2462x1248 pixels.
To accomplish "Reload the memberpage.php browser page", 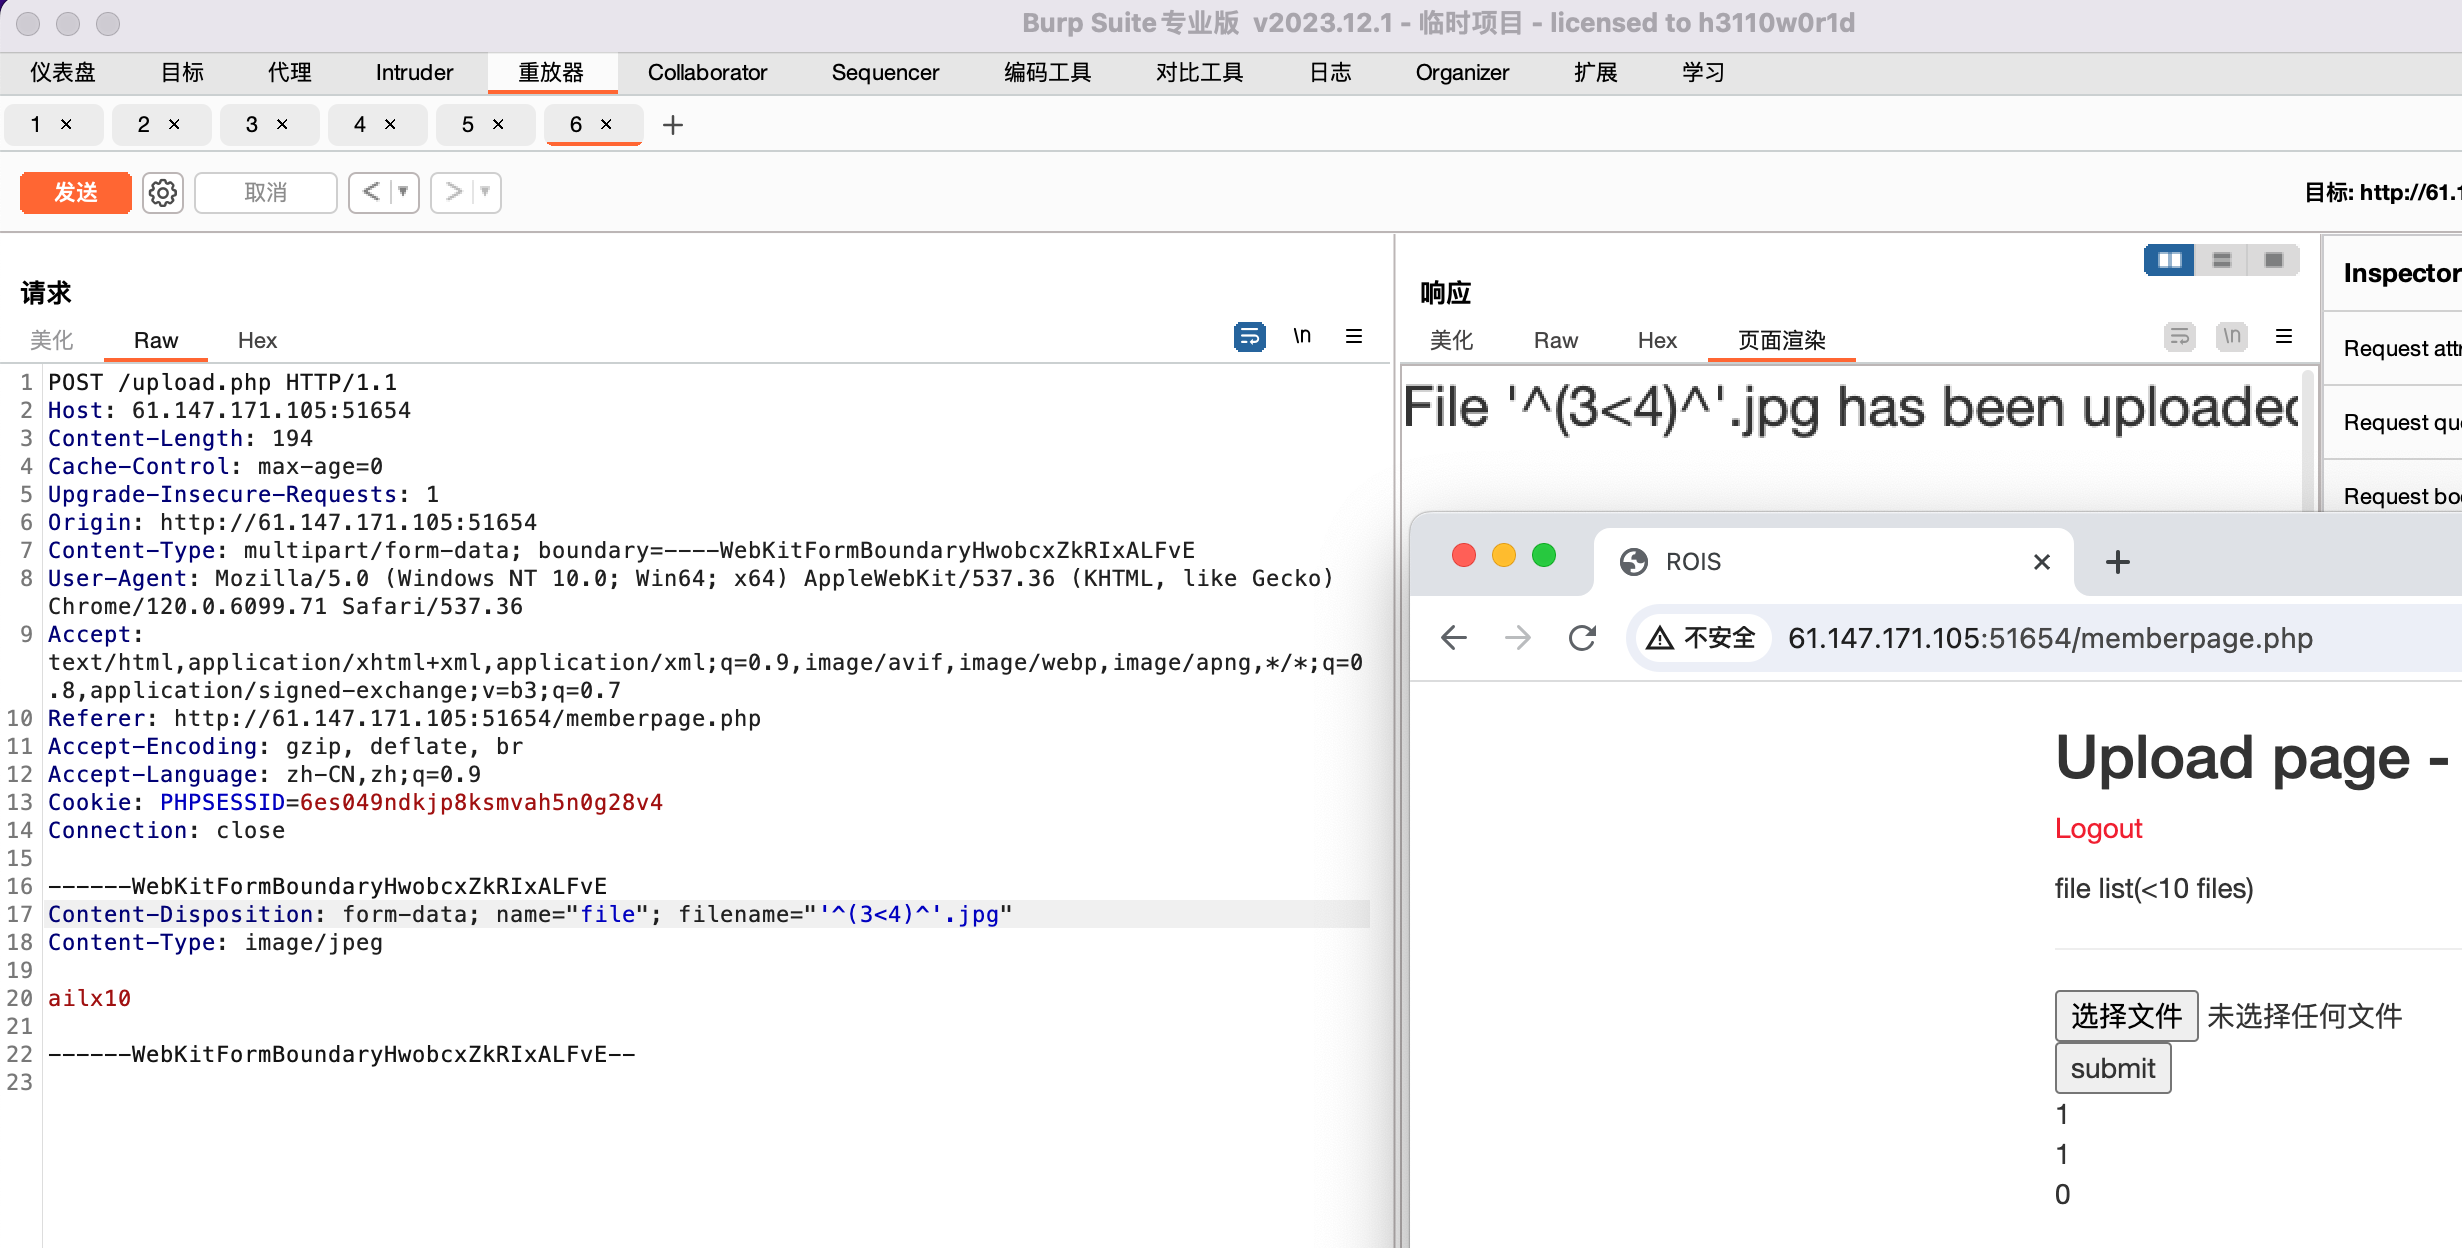I will click(1582, 638).
